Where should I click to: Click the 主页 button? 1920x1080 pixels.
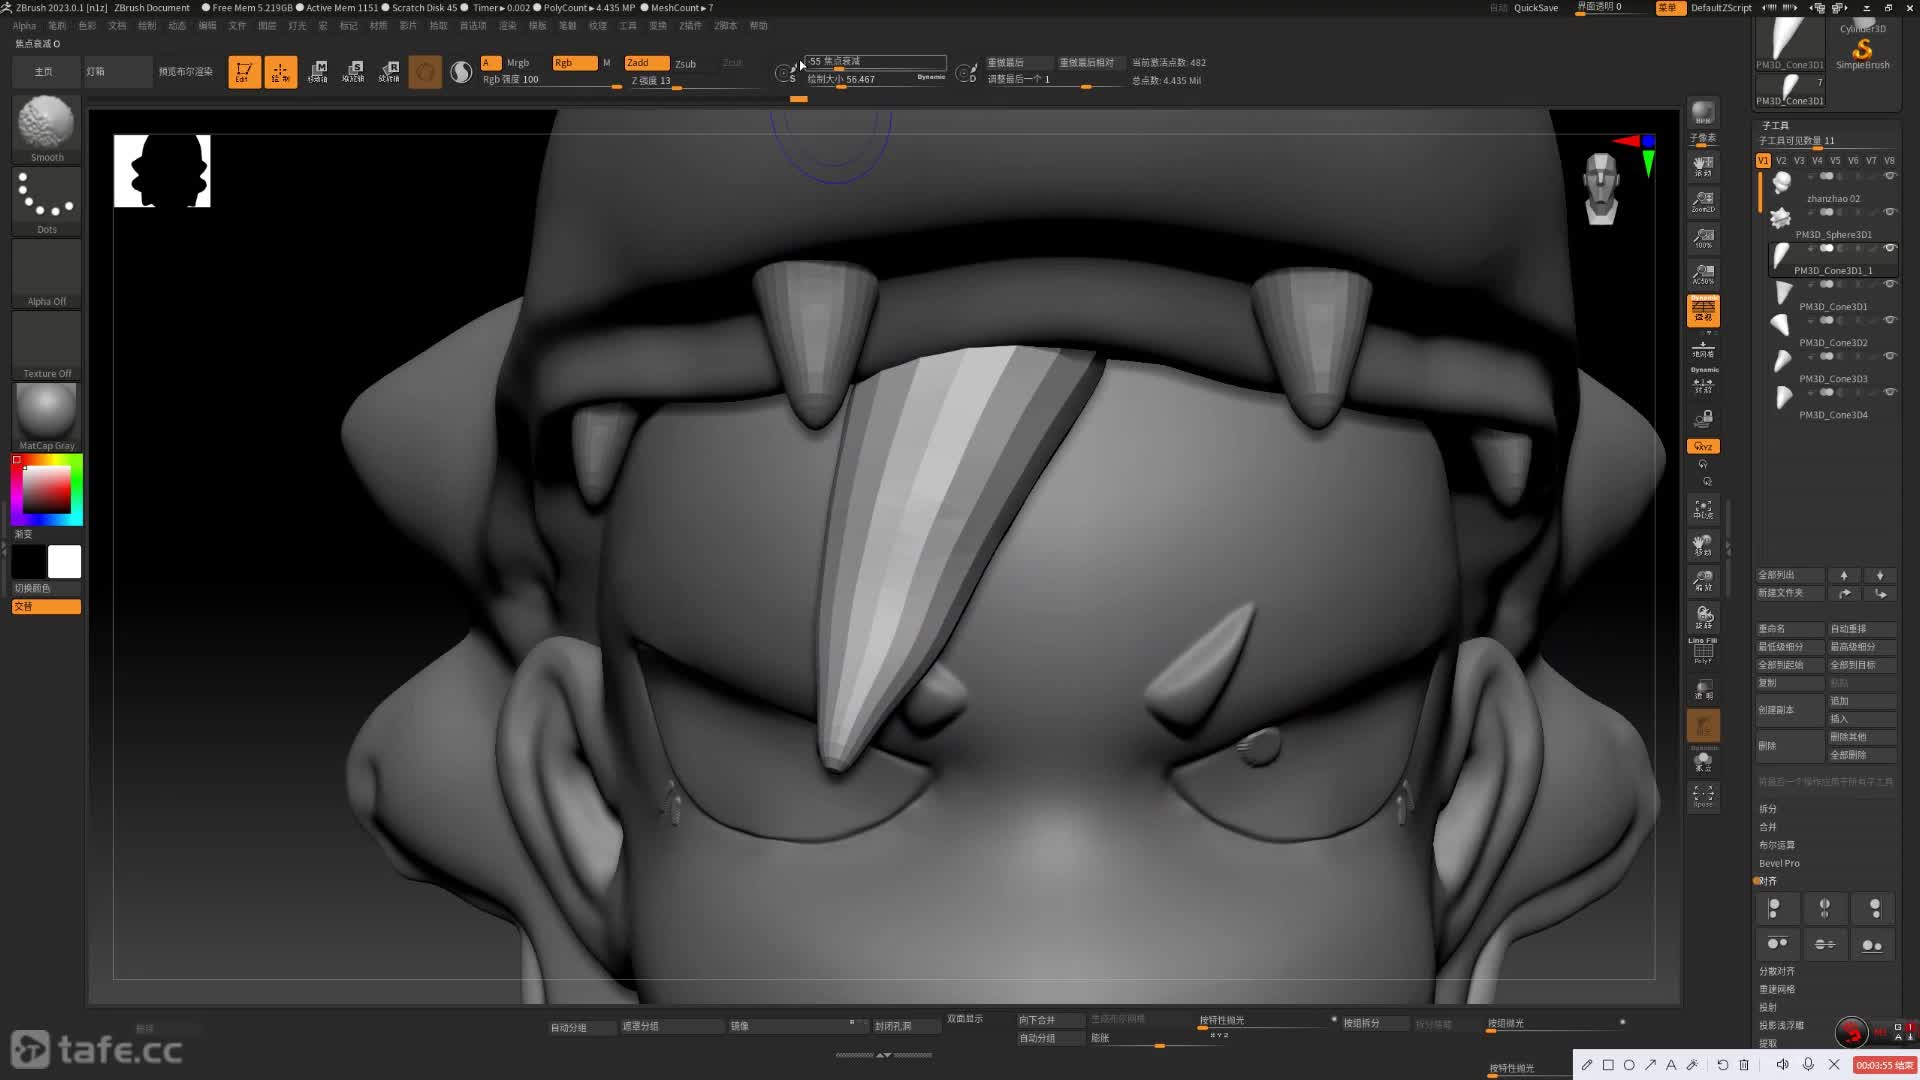click(46, 72)
